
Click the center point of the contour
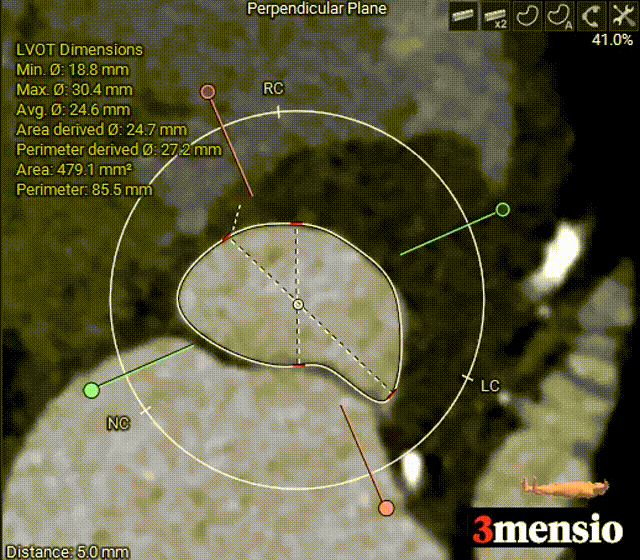coord(297,303)
